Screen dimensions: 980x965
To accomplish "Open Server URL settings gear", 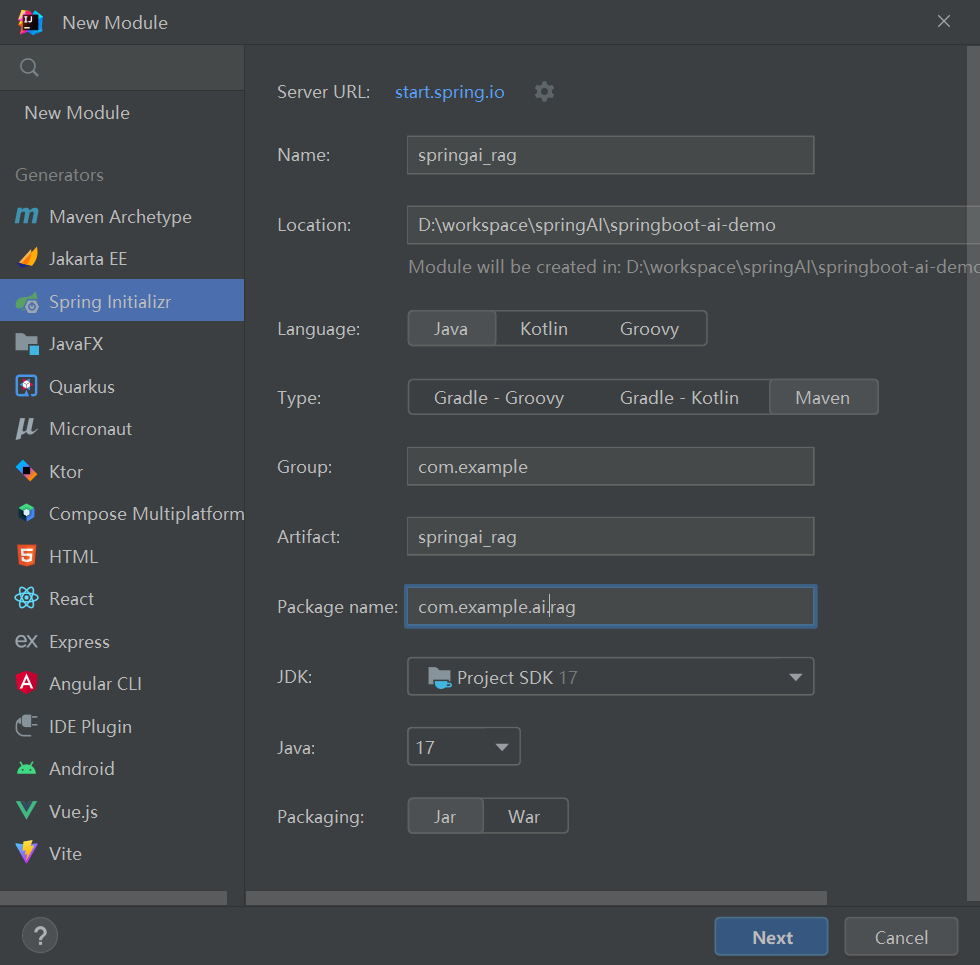I will click(544, 92).
